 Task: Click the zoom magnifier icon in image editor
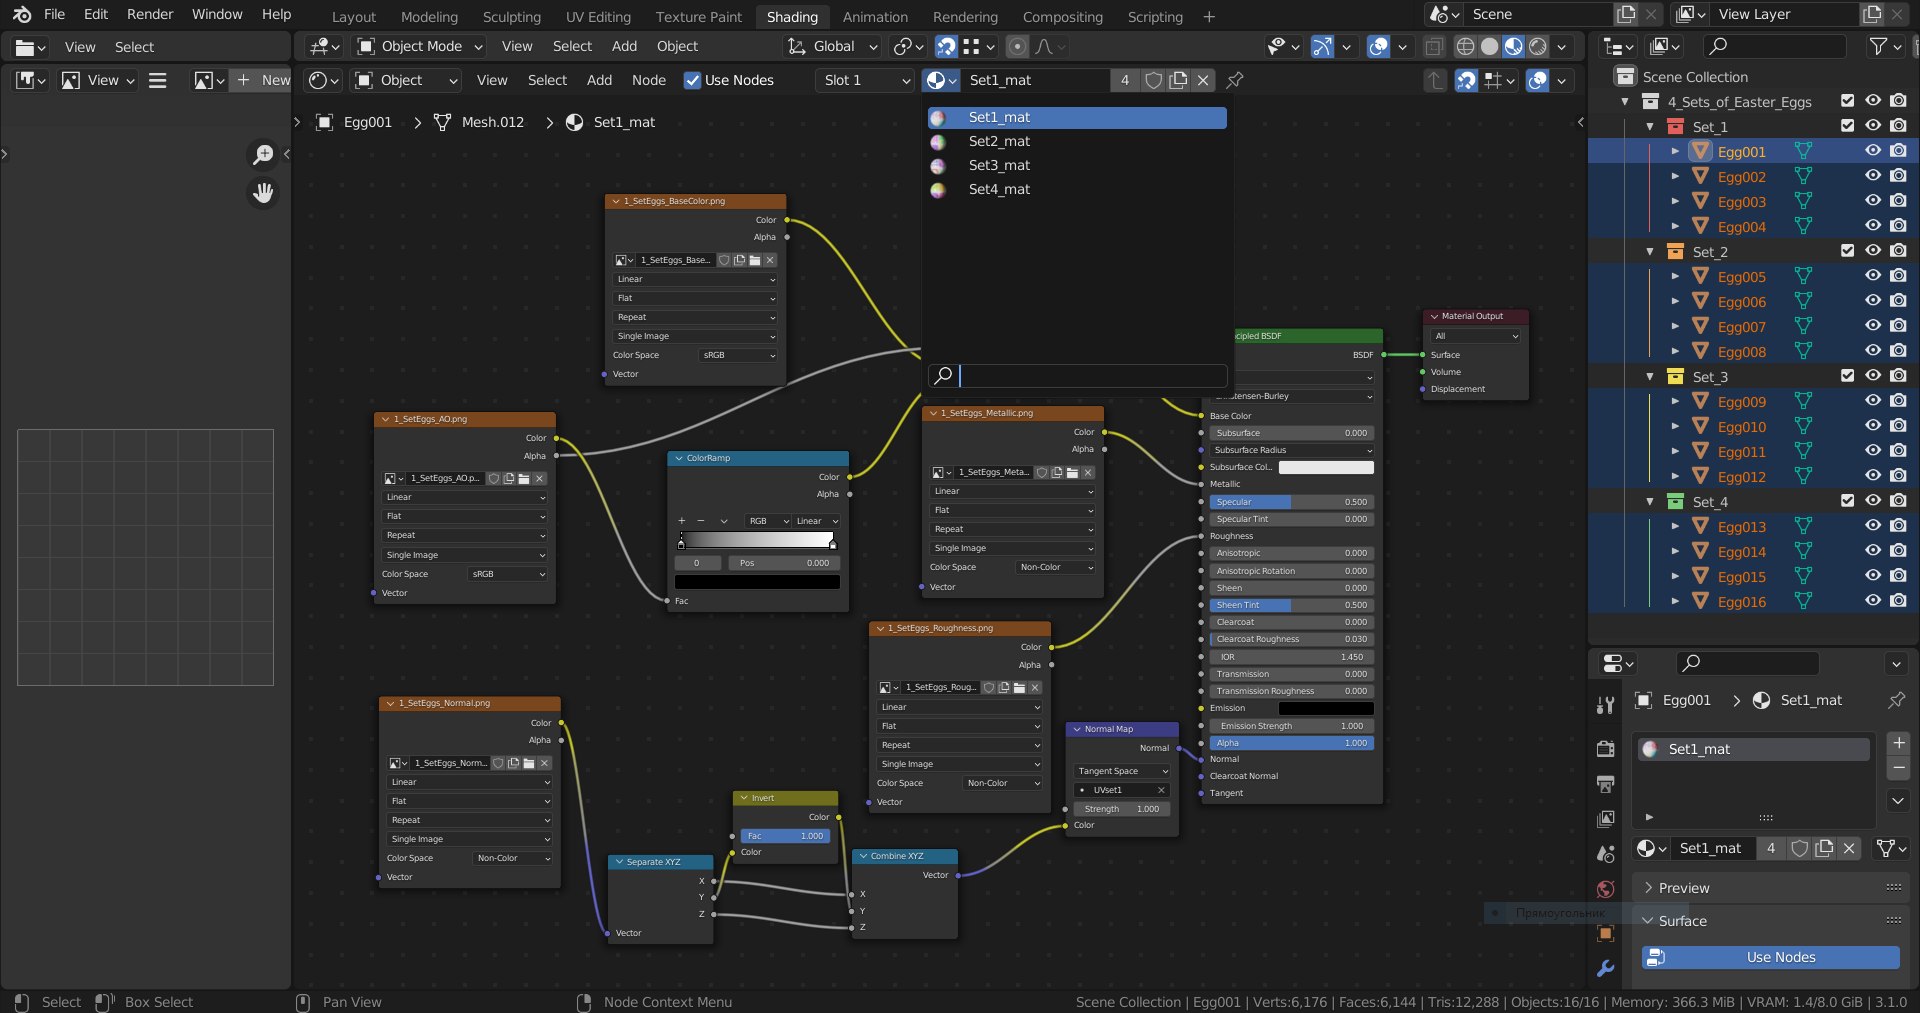pos(263,154)
